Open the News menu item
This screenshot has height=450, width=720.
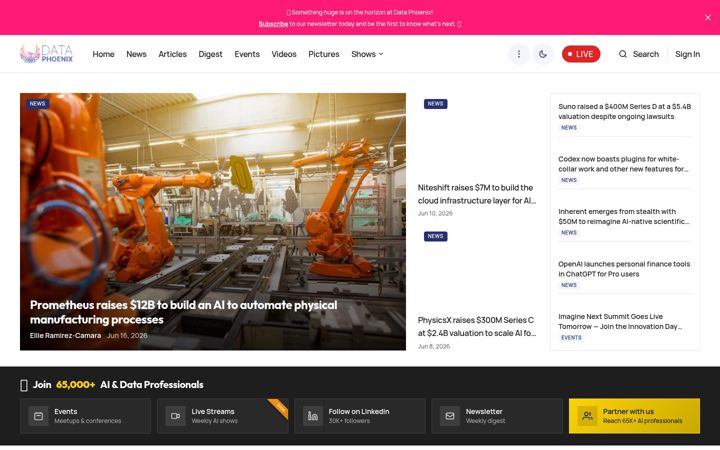136,54
